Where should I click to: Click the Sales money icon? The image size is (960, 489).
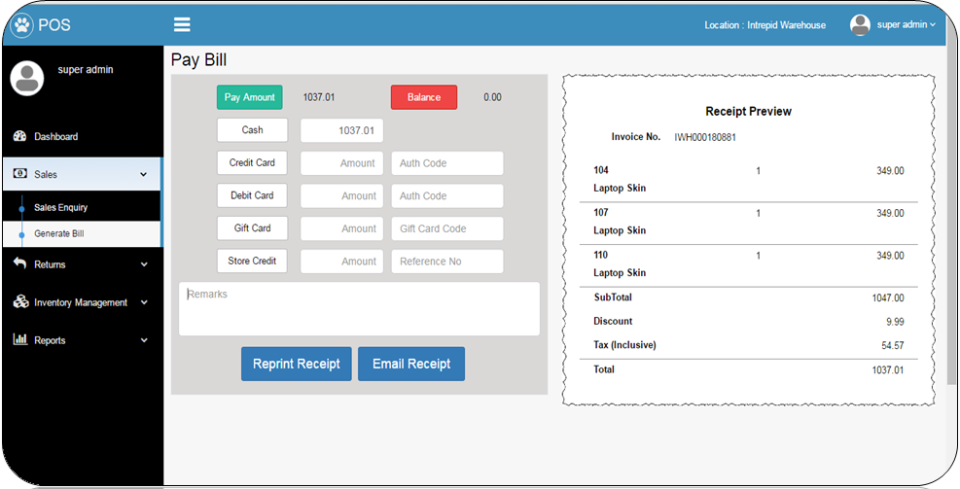(20, 174)
